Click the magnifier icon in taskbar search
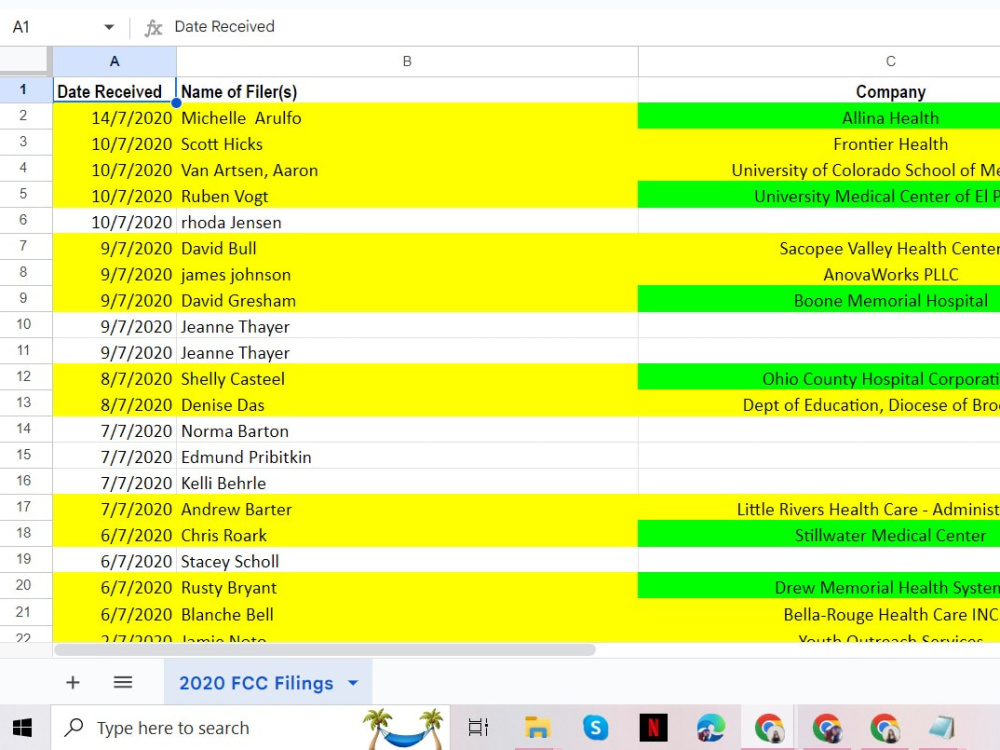 tap(74, 727)
